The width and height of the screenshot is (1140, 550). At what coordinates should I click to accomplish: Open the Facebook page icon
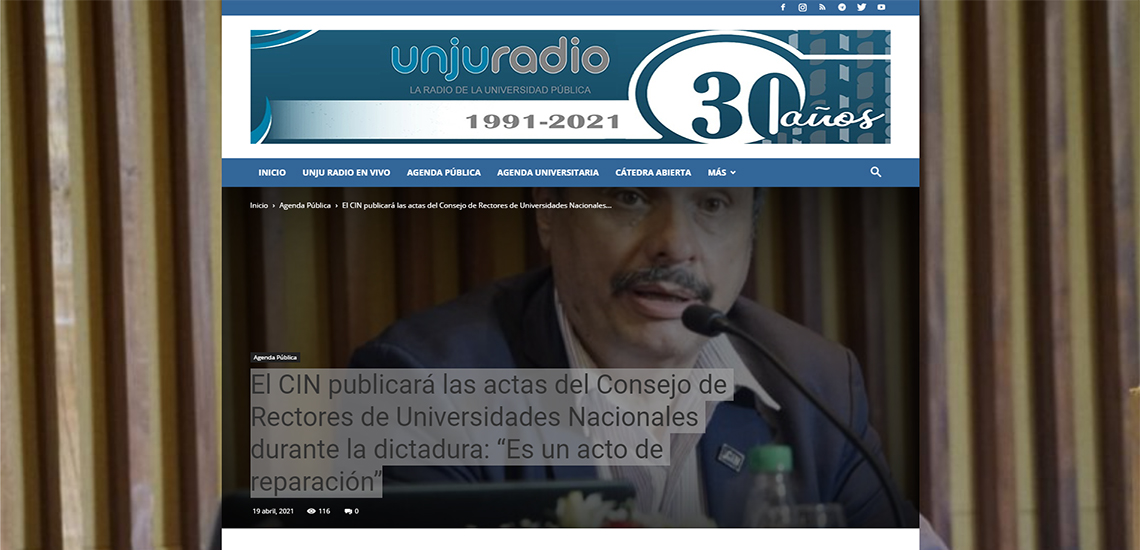click(783, 7)
